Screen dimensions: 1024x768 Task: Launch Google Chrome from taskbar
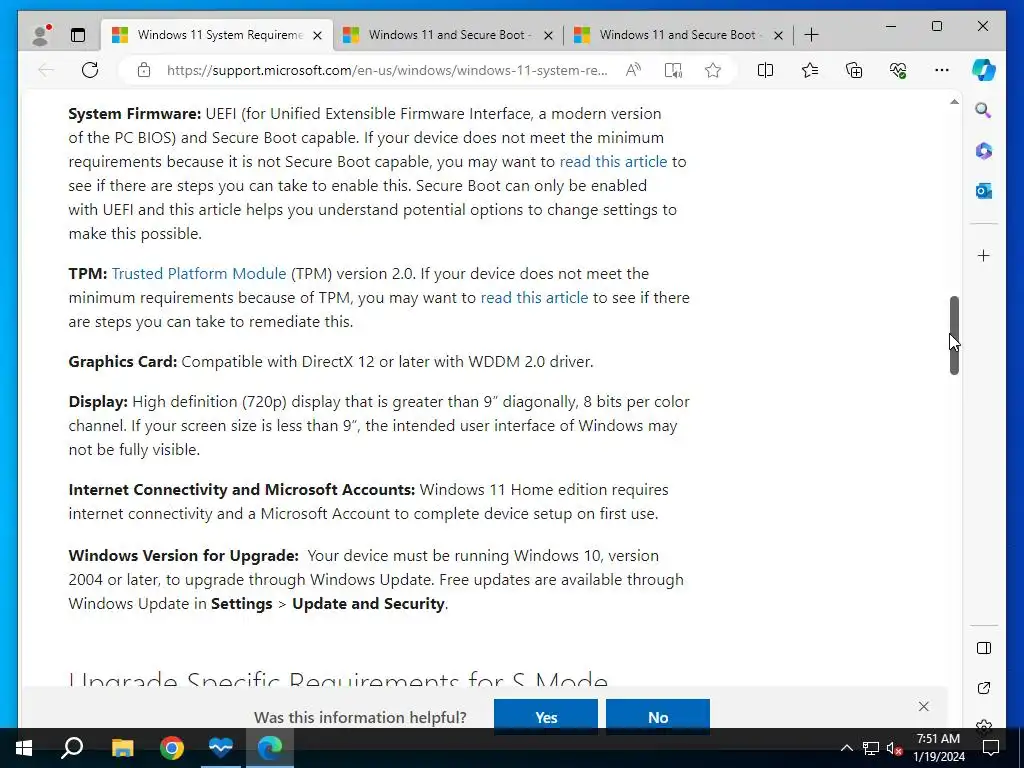tap(172, 748)
